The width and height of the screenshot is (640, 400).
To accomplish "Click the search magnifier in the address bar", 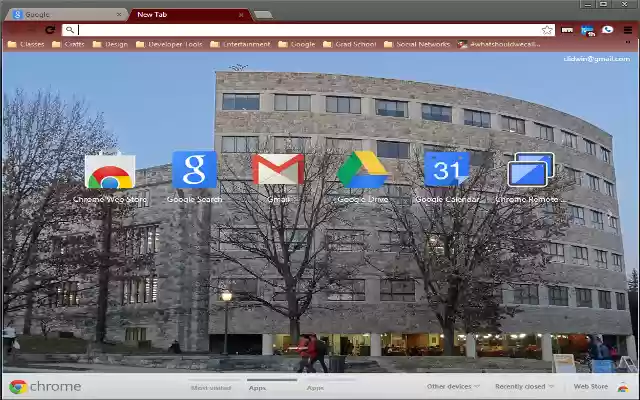I will (x=70, y=30).
